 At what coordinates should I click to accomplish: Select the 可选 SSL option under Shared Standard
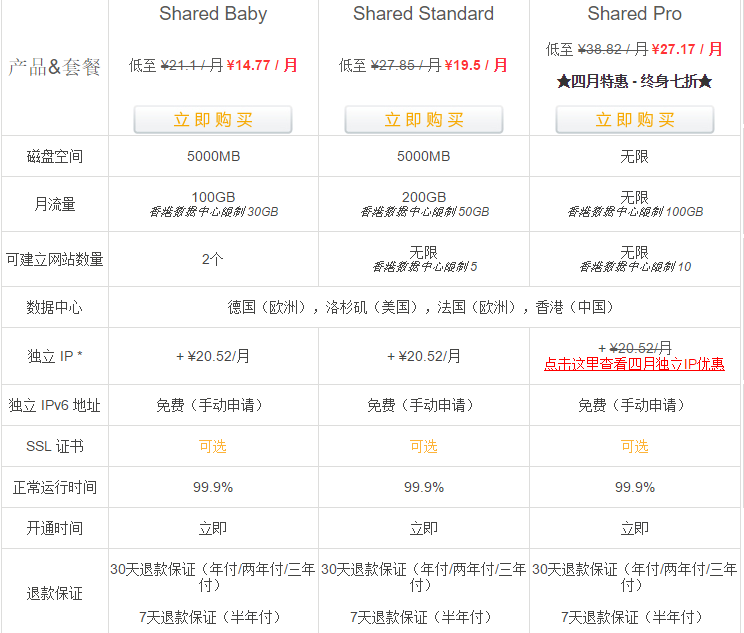[424, 446]
